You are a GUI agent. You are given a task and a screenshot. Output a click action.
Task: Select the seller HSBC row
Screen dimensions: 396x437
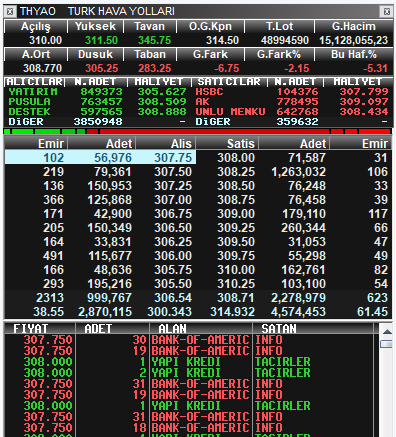click(x=292, y=92)
